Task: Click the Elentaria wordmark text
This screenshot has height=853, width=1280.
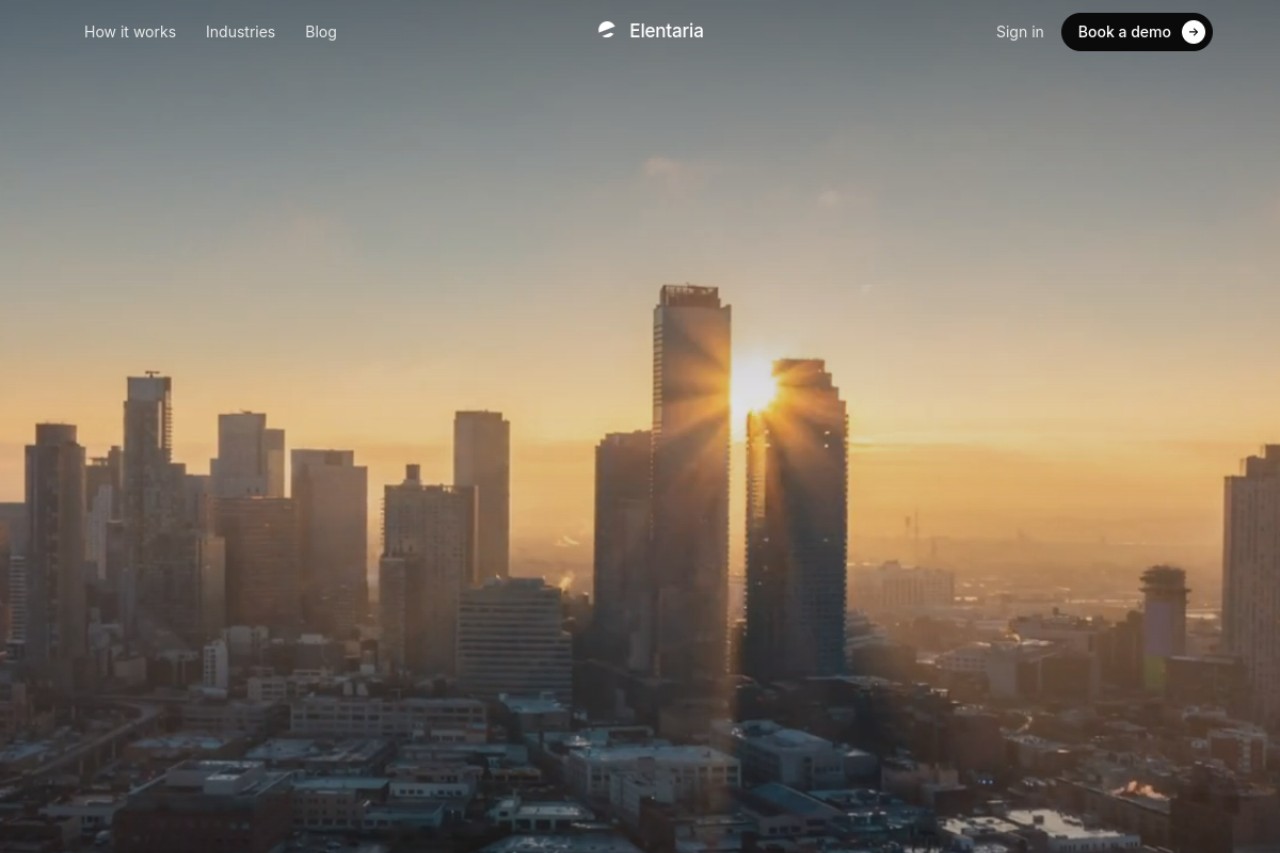Action: 666,31
